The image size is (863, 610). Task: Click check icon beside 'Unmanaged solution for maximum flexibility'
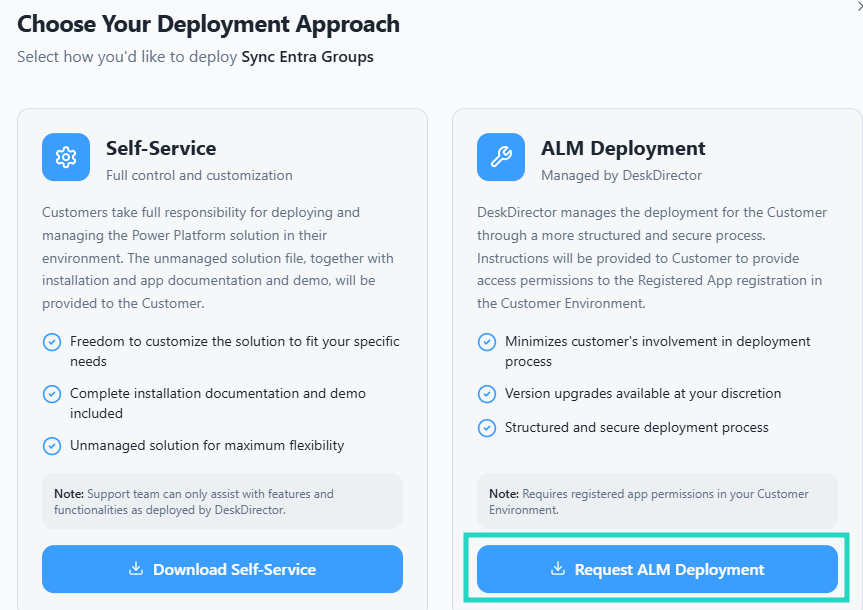click(x=52, y=445)
